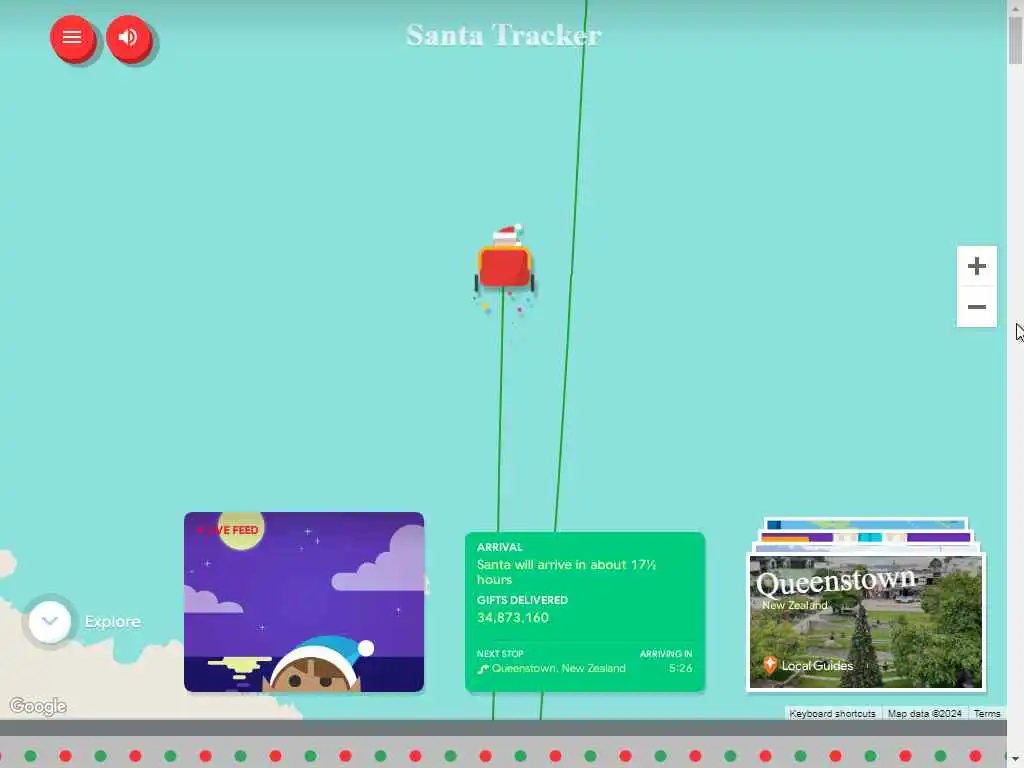Click the route arrow icon beside Queenstown
This screenshot has width=1024, height=768.
pos(483,669)
